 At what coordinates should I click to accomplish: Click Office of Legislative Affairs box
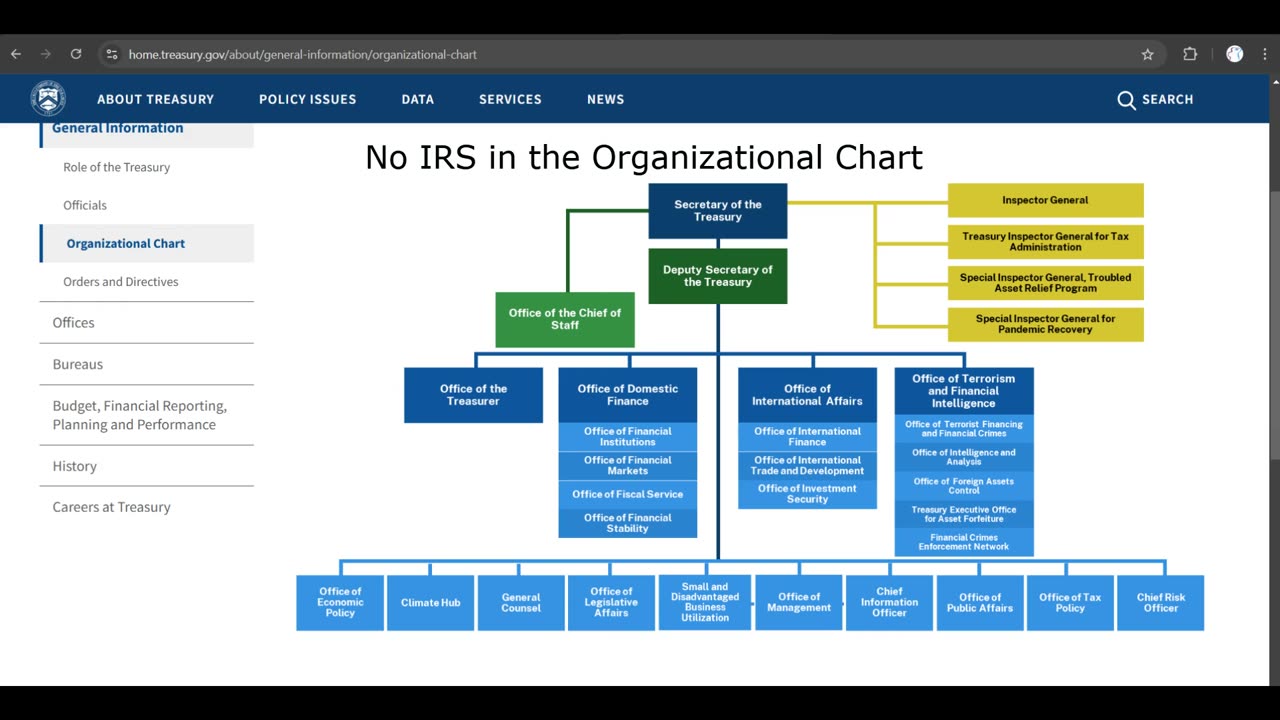pos(611,602)
